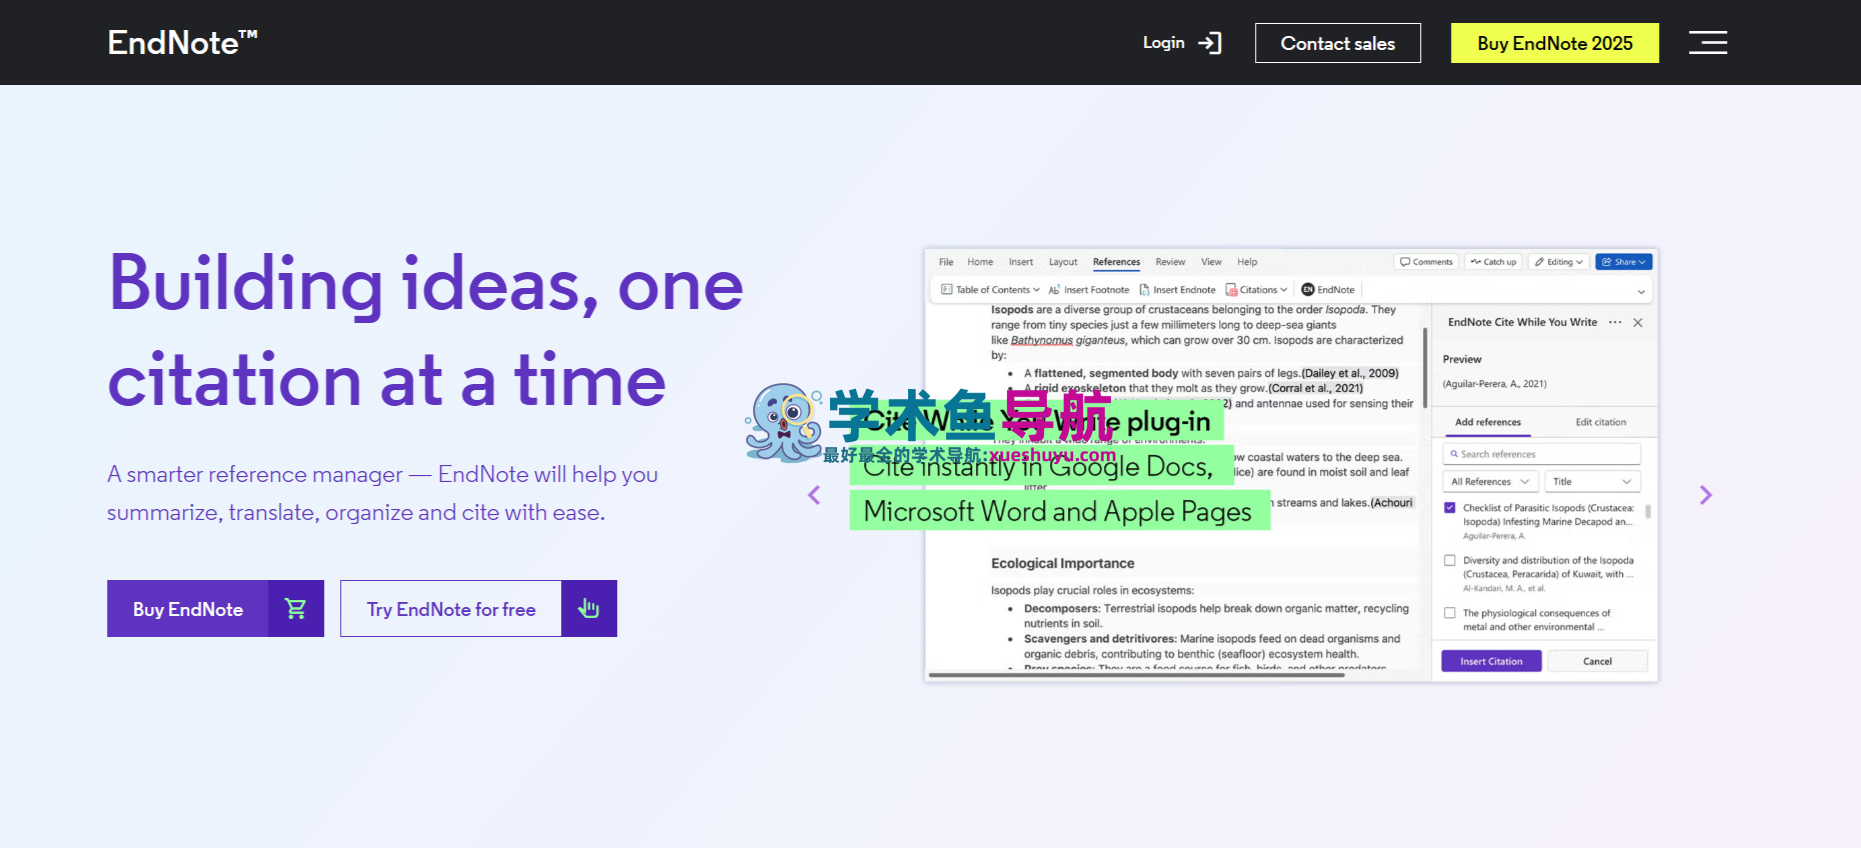Click the Login arrow icon
Screen dimensions: 1861x848
1210,43
